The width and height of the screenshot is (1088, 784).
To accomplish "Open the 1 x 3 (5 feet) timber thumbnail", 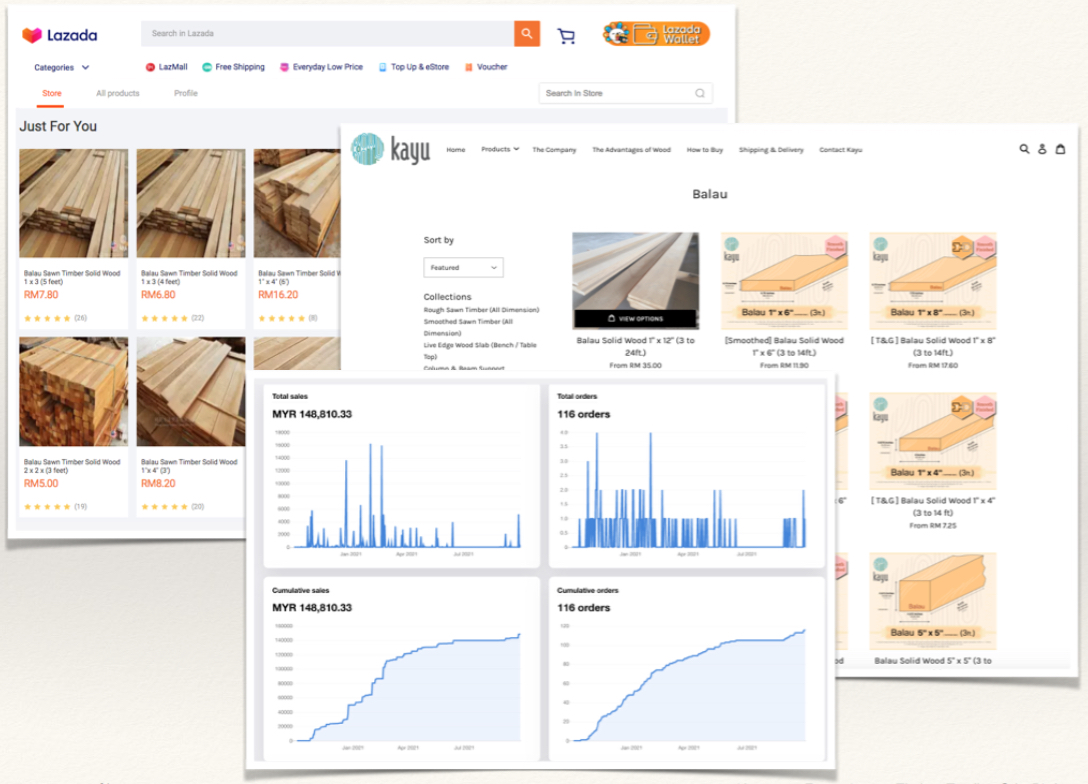I will click(74, 203).
